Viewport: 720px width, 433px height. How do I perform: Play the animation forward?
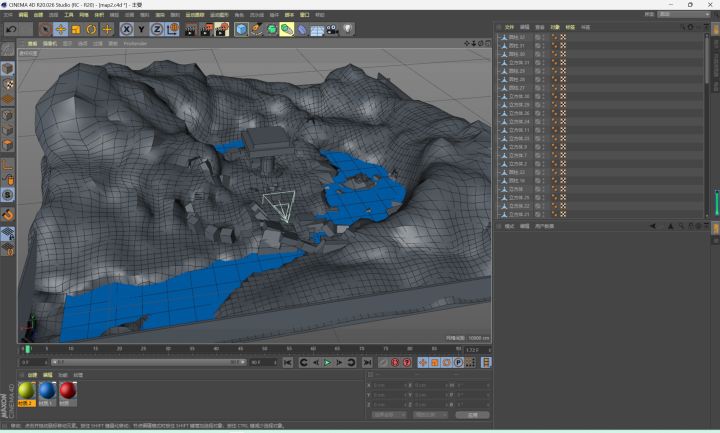tap(327, 362)
